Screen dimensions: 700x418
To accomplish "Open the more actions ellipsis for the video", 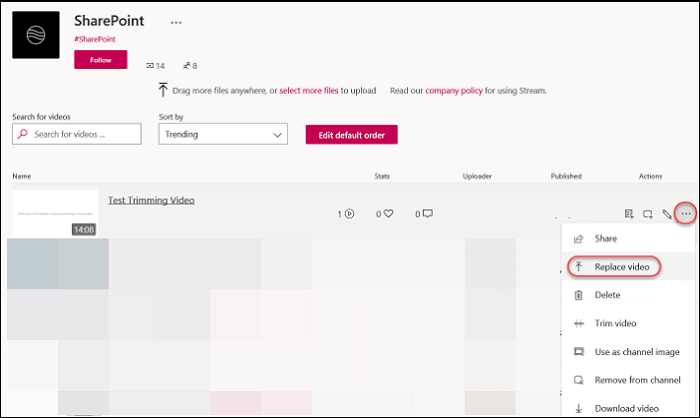I will pyautogui.click(x=686, y=214).
